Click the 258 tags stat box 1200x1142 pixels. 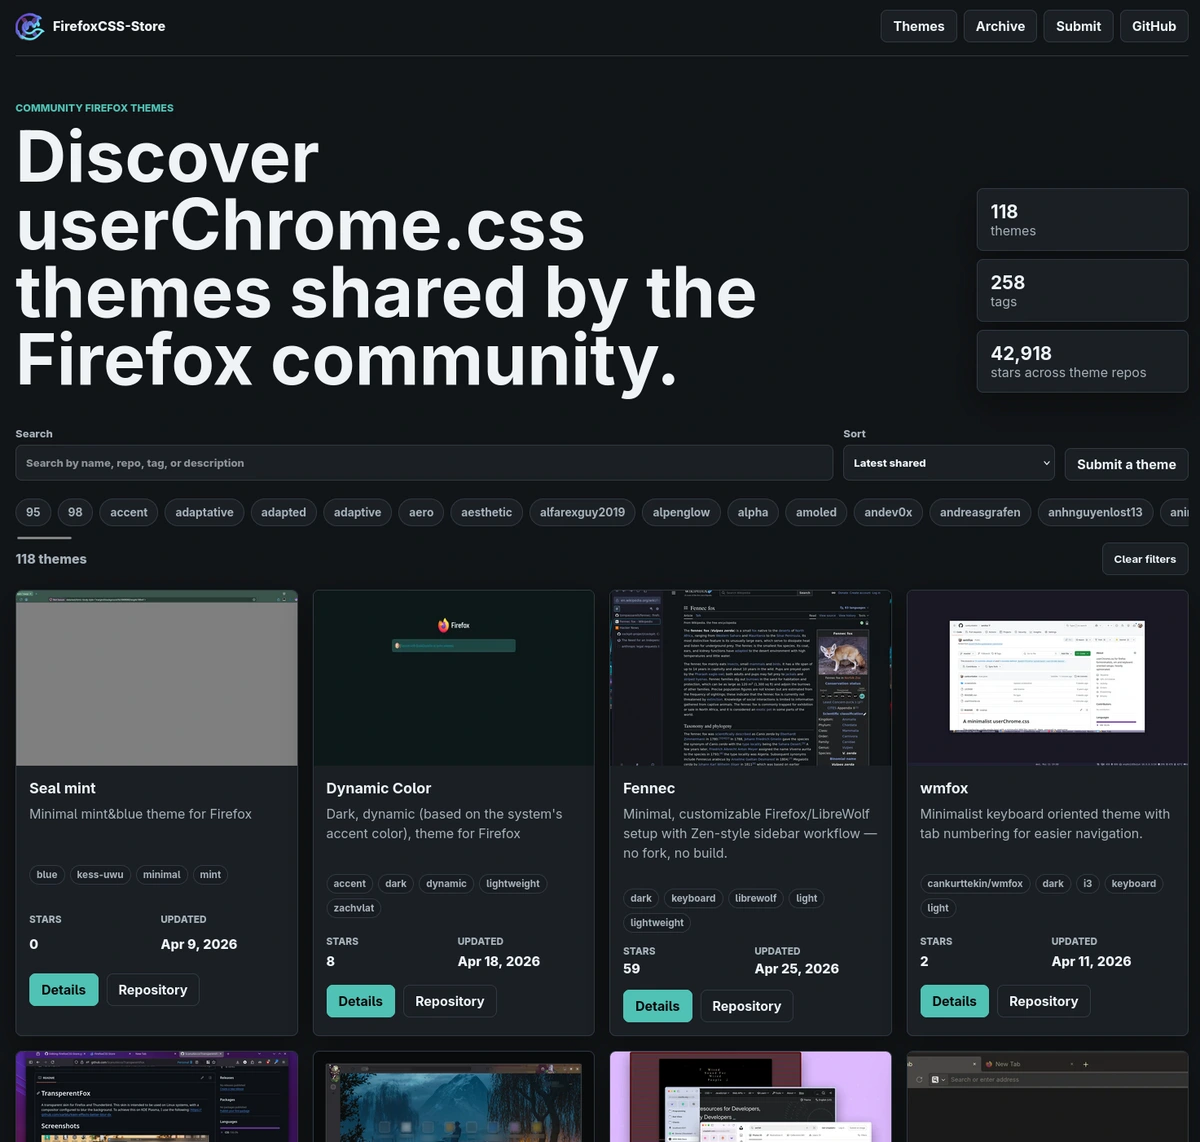1082,291
